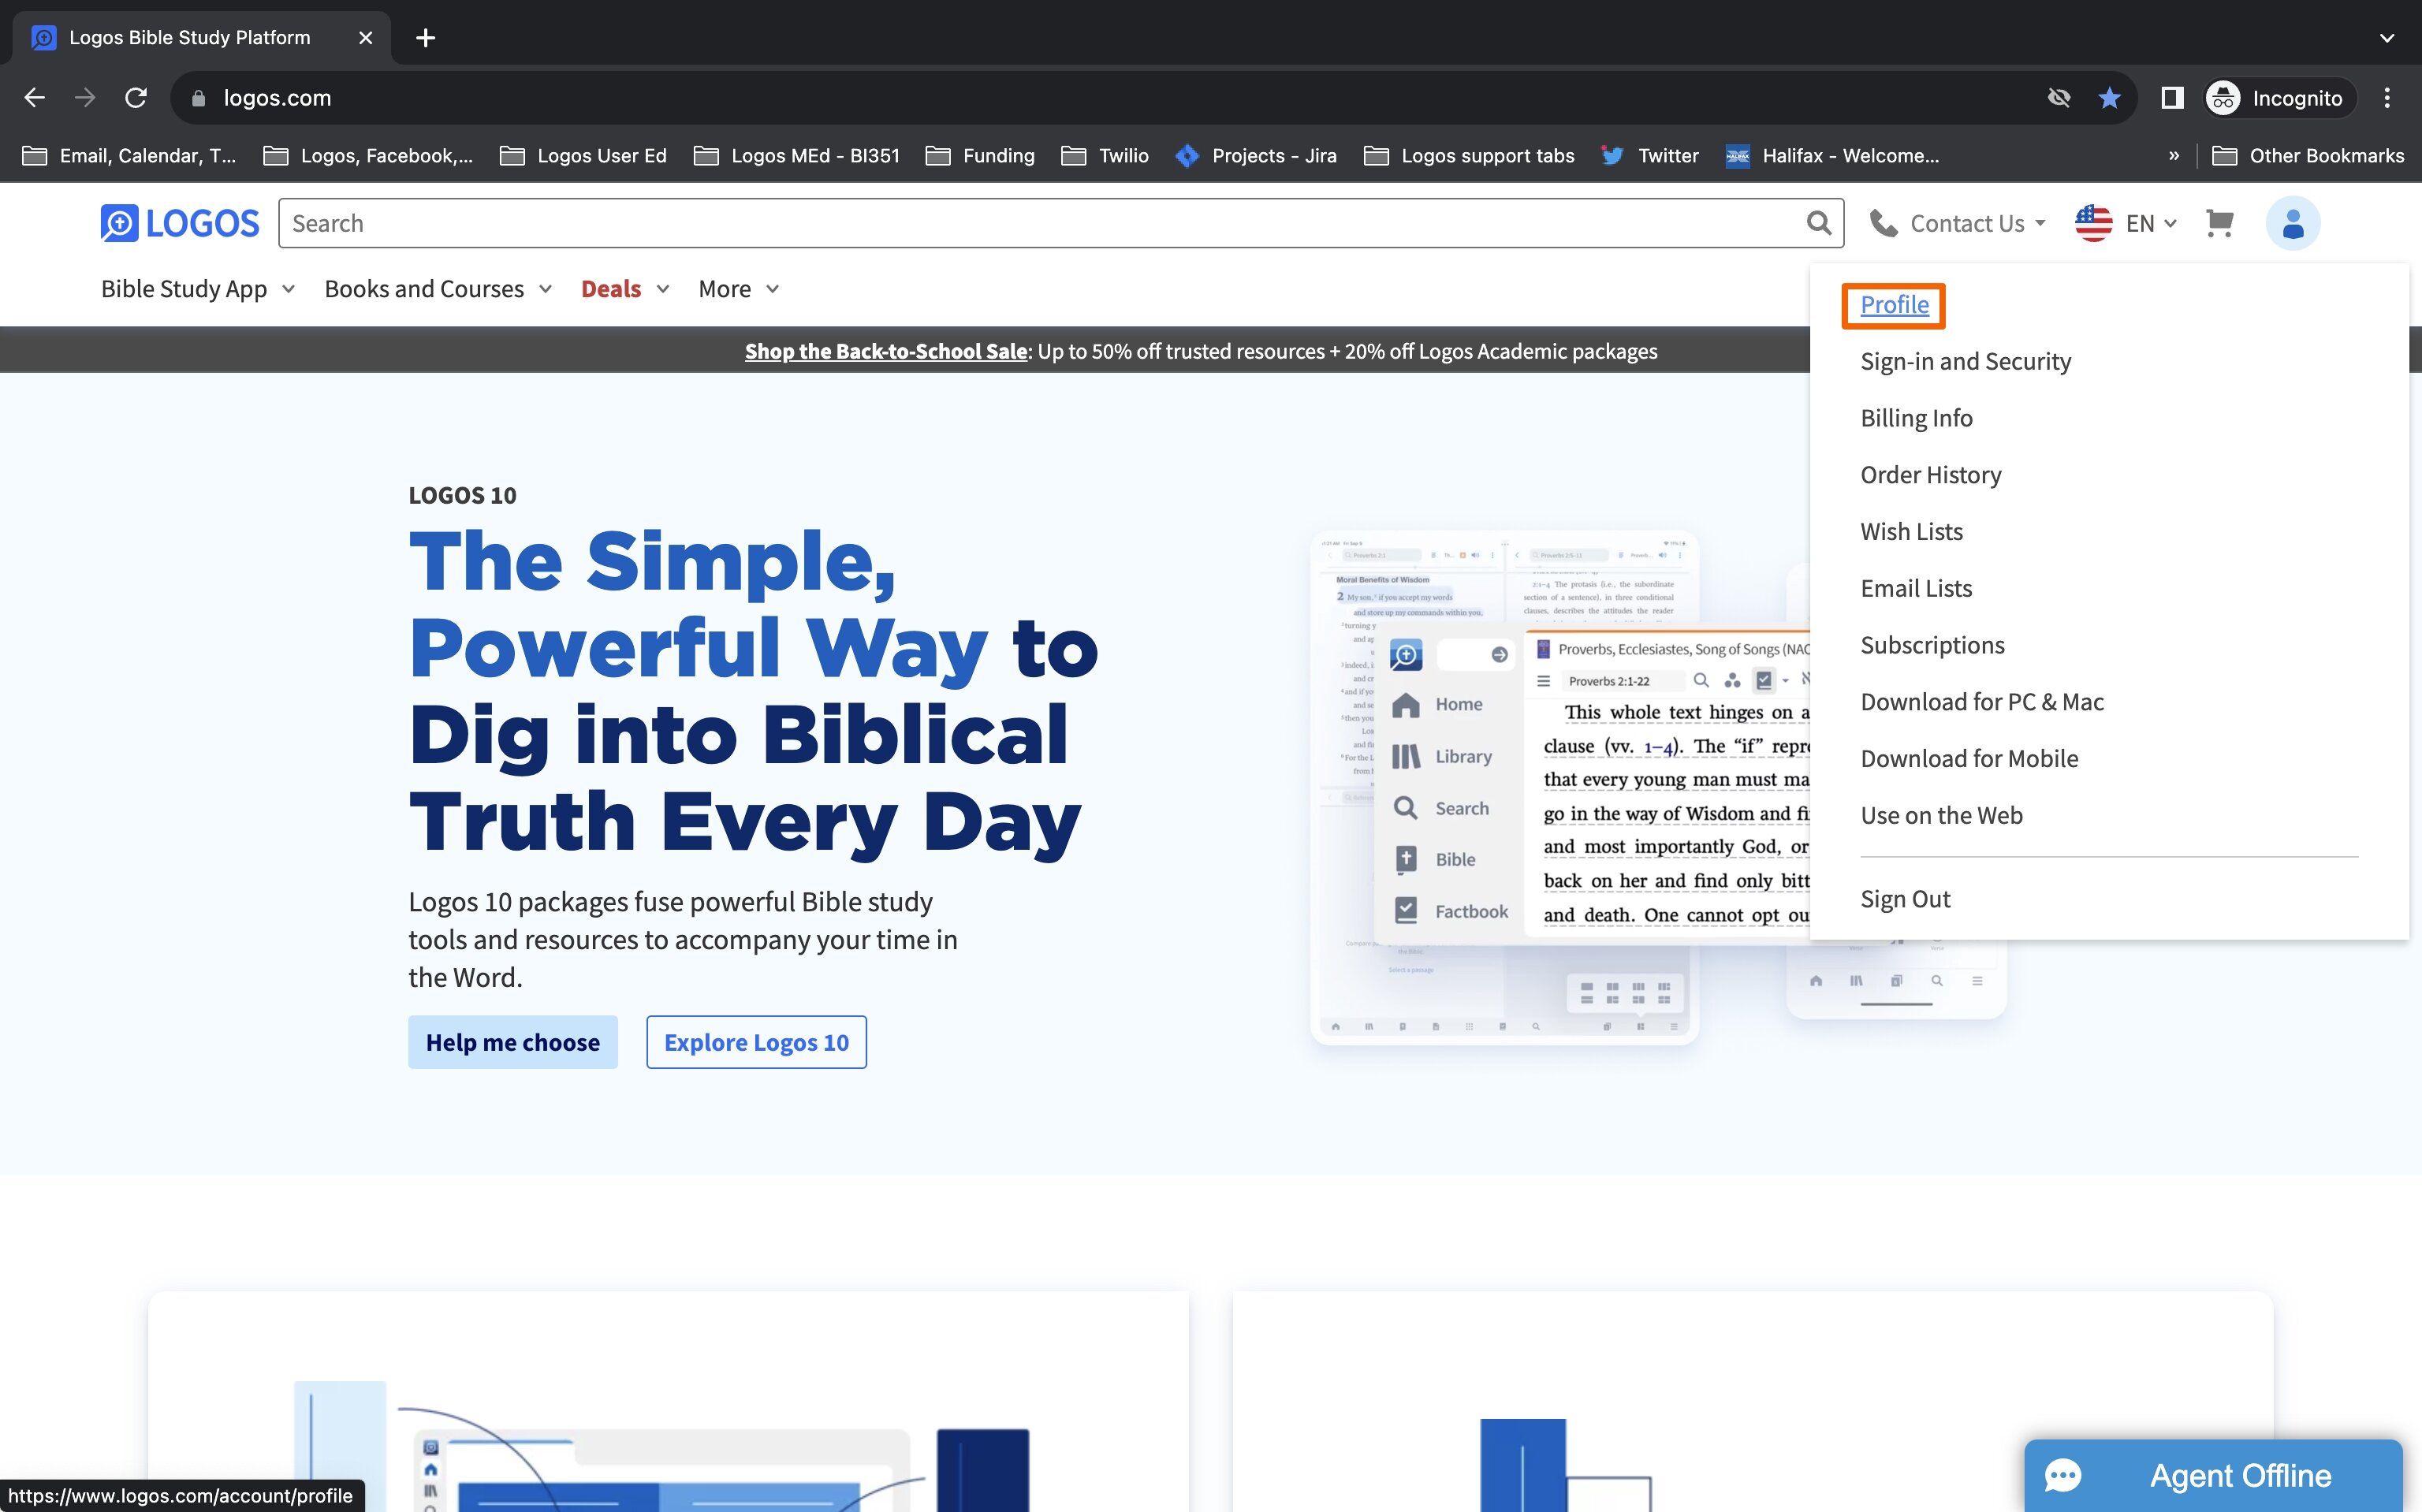Open Shop the Back-to-School Sale link

886,351
